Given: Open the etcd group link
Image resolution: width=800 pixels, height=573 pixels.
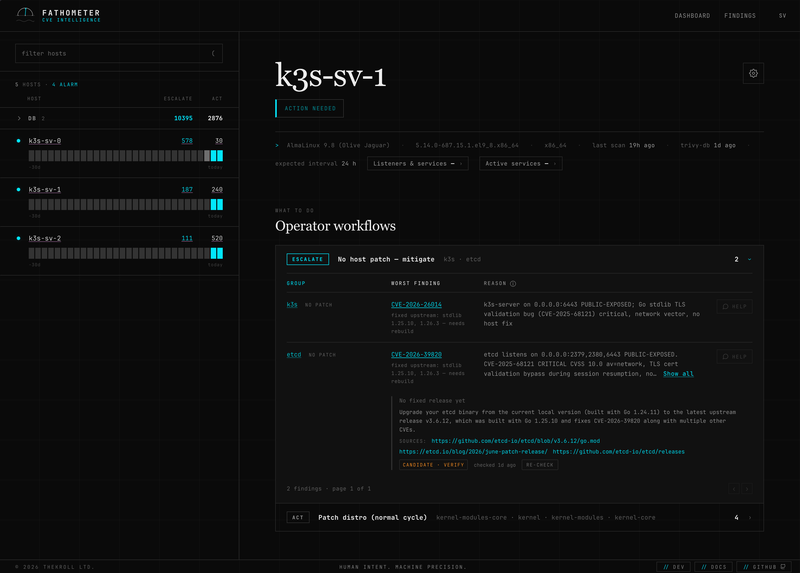Looking at the screenshot, I should (x=294, y=355).
